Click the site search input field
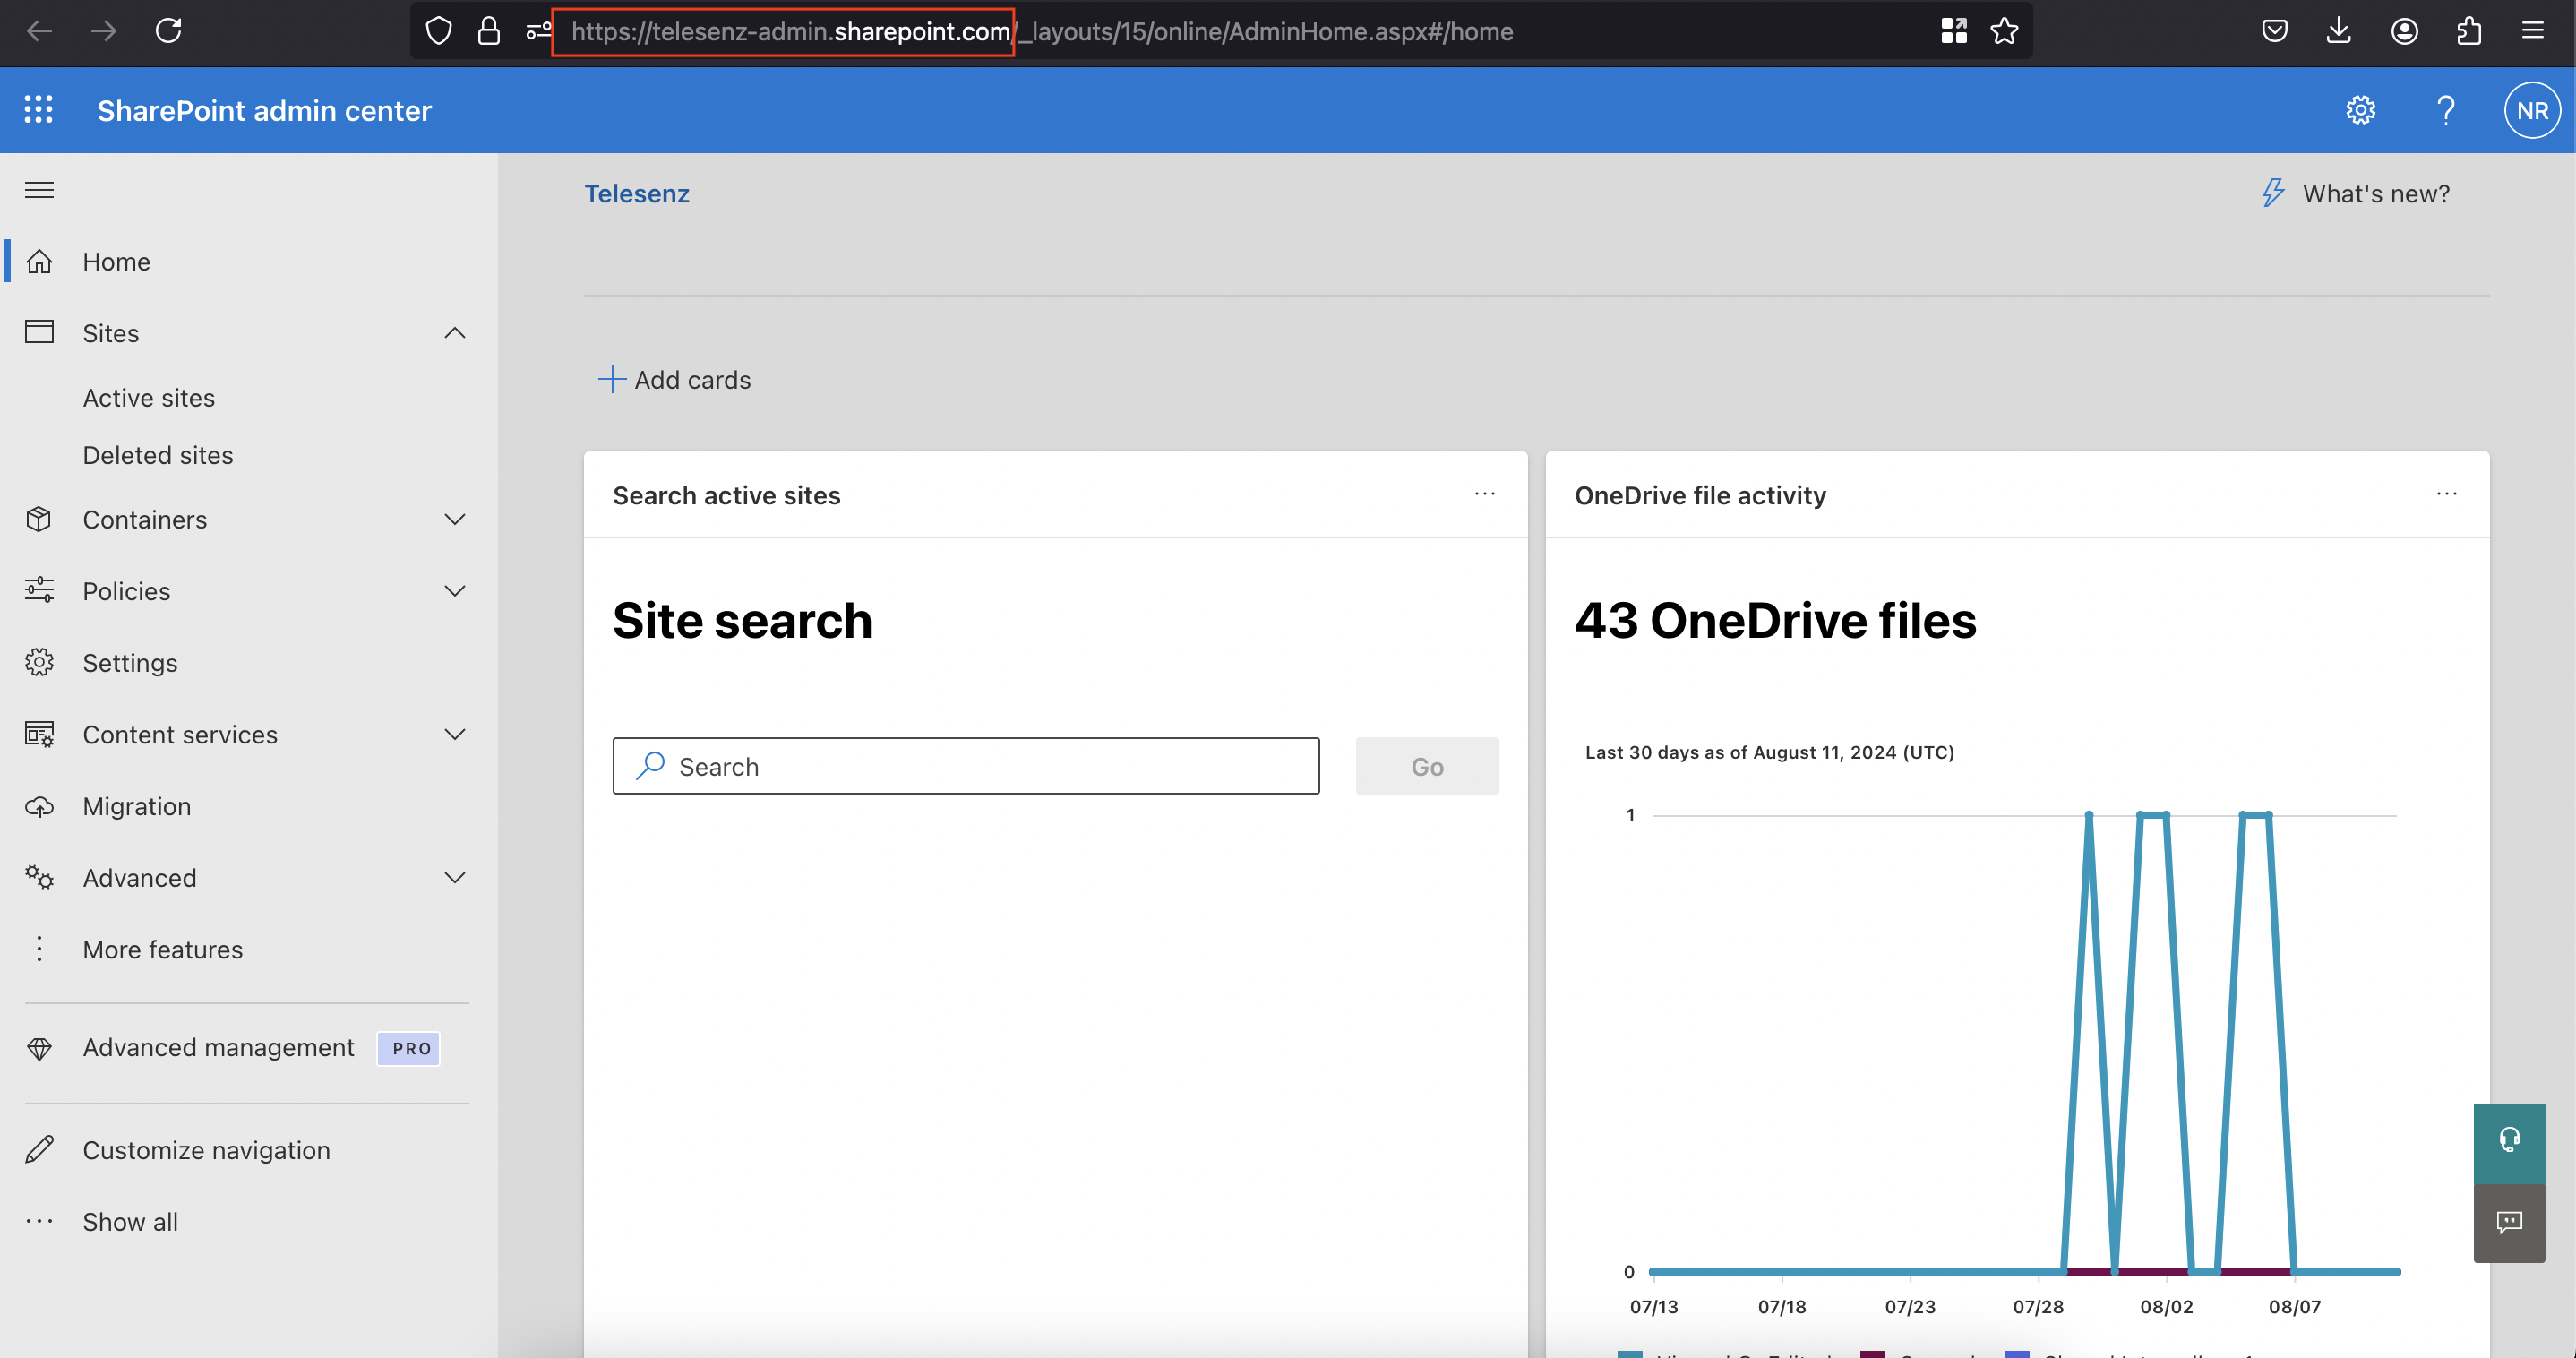Viewport: 2576px width, 1358px height. coord(966,765)
